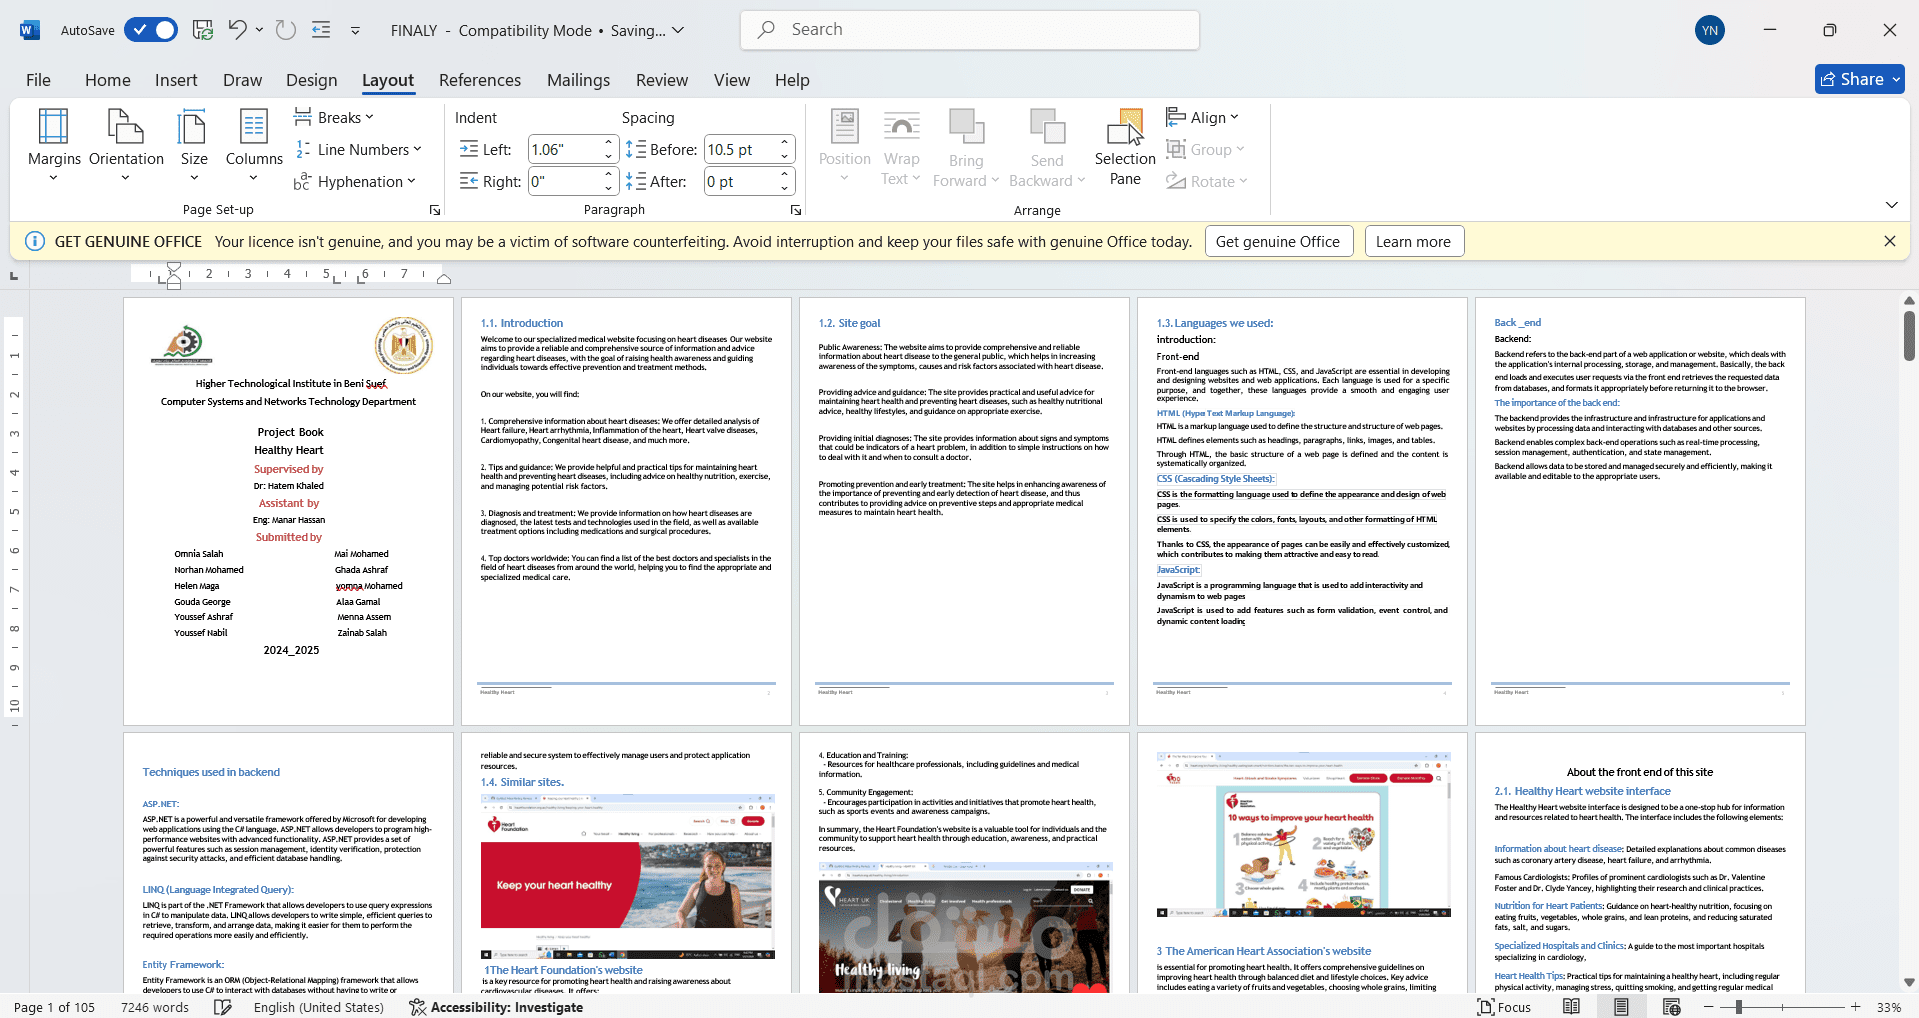Open zoom level 33% dialog
Viewport: 1919px width, 1018px height.
[x=1889, y=1007]
